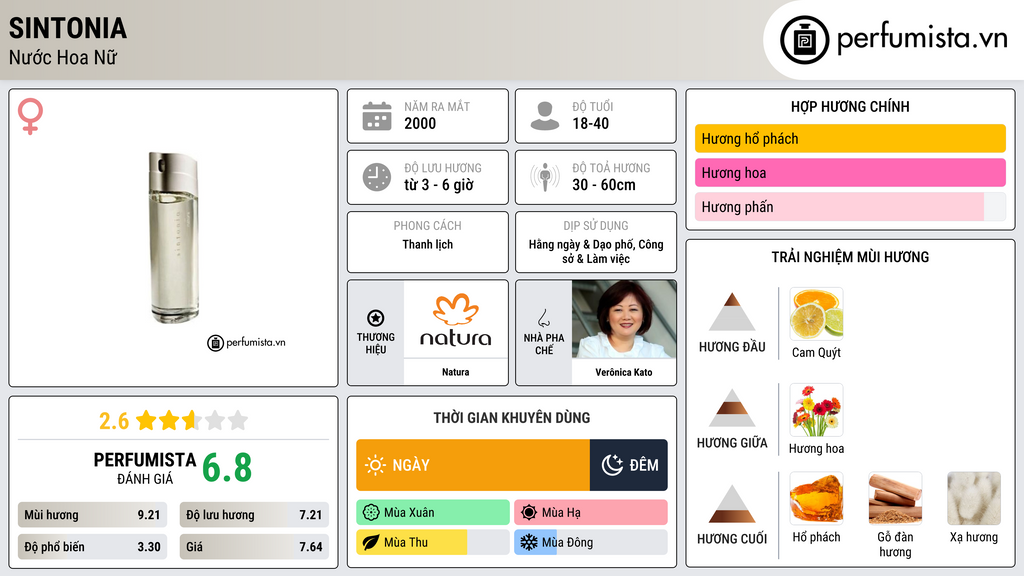This screenshot has height=576, width=1024.
Task: Click the Hương cuối pyramid icon
Action: pyautogui.click(x=732, y=504)
